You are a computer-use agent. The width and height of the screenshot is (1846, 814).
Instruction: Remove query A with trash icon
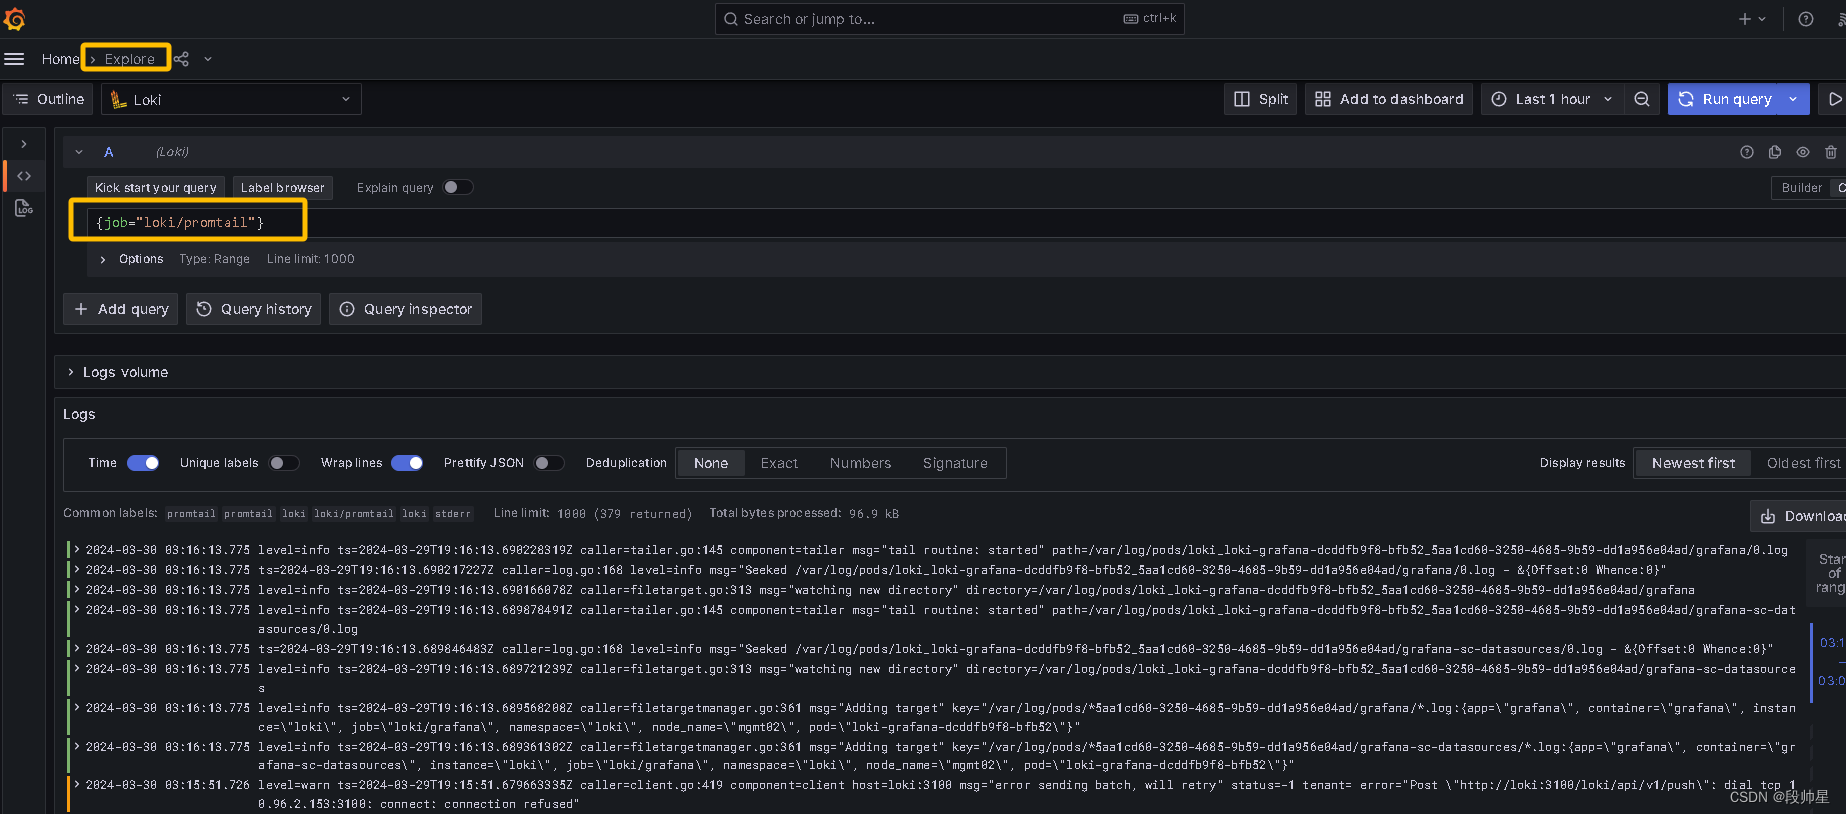[x=1831, y=152]
